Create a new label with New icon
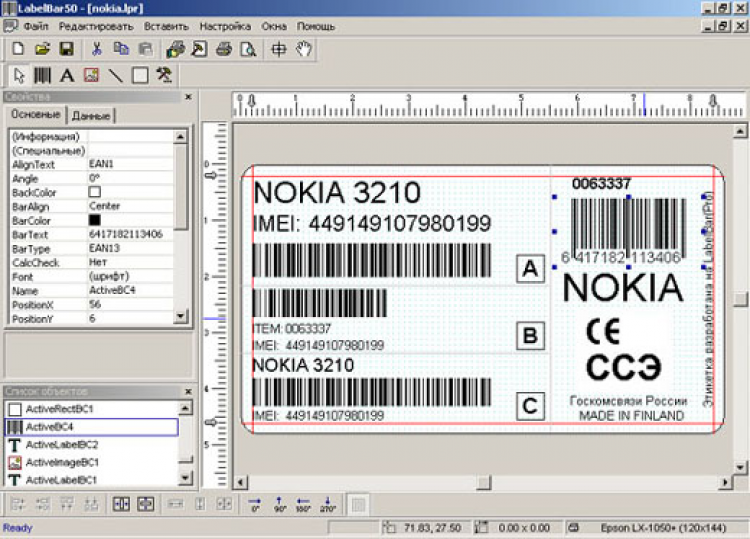 point(18,49)
